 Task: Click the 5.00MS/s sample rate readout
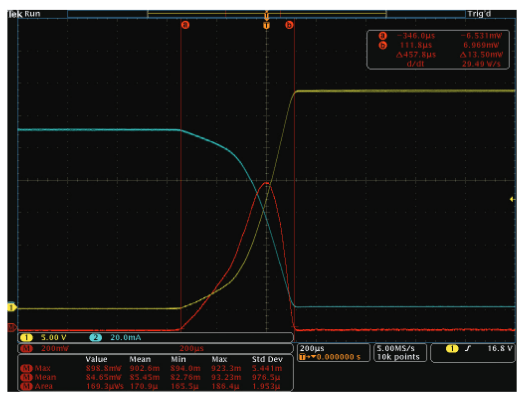click(396, 348)
